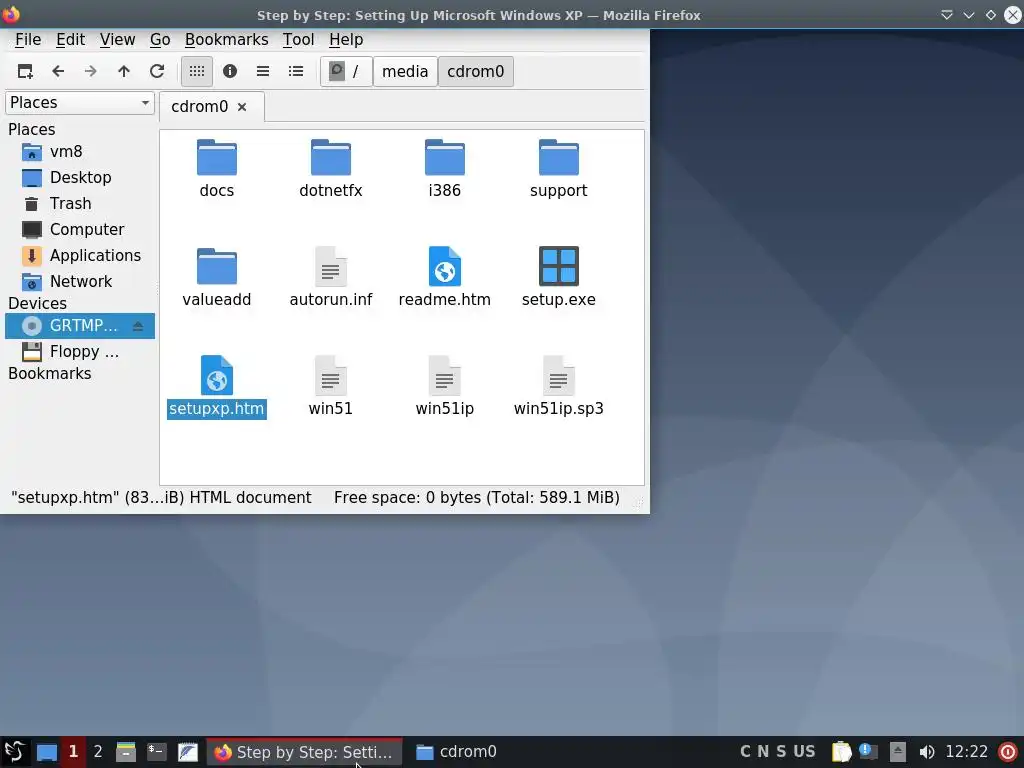Reload the current folder
Viewport: 1024px width, 768px height.
(x=157, y=71)
